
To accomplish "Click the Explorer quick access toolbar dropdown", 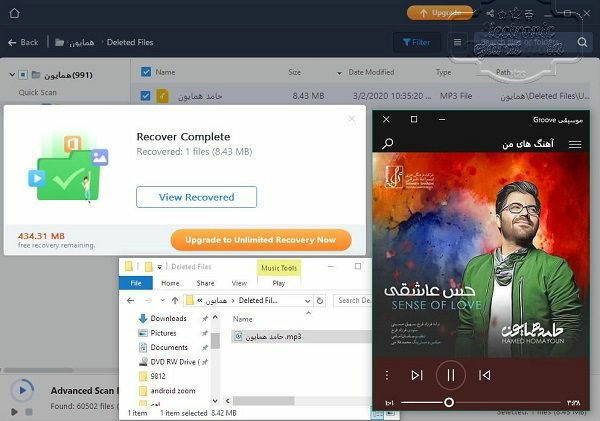I will click(x=160, y=267).
